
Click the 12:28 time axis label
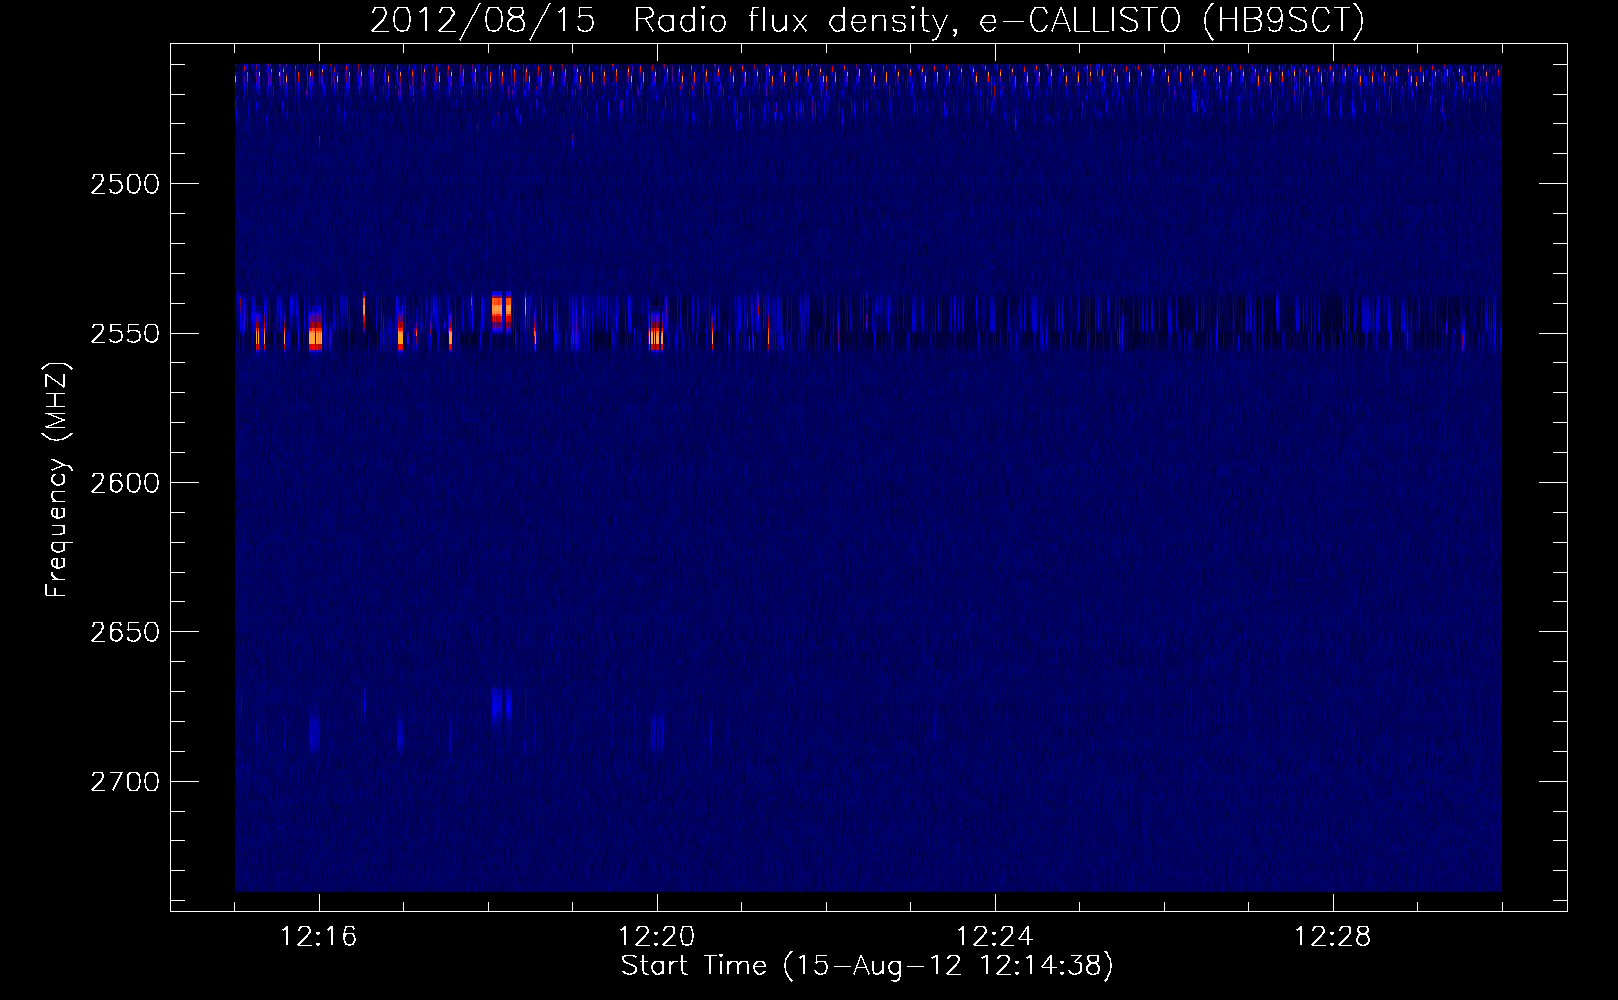click(1333, 937)
